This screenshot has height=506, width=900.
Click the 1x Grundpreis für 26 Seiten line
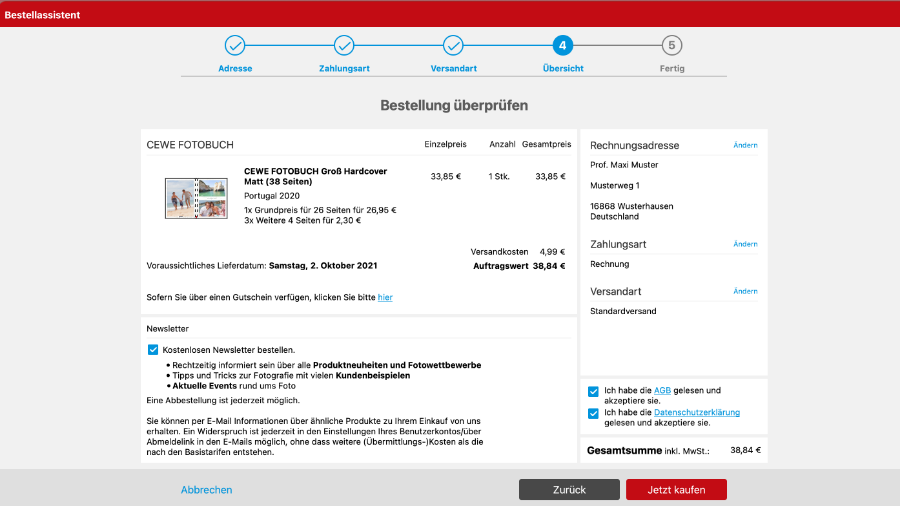pyautogui.click(x=320, y=210)
